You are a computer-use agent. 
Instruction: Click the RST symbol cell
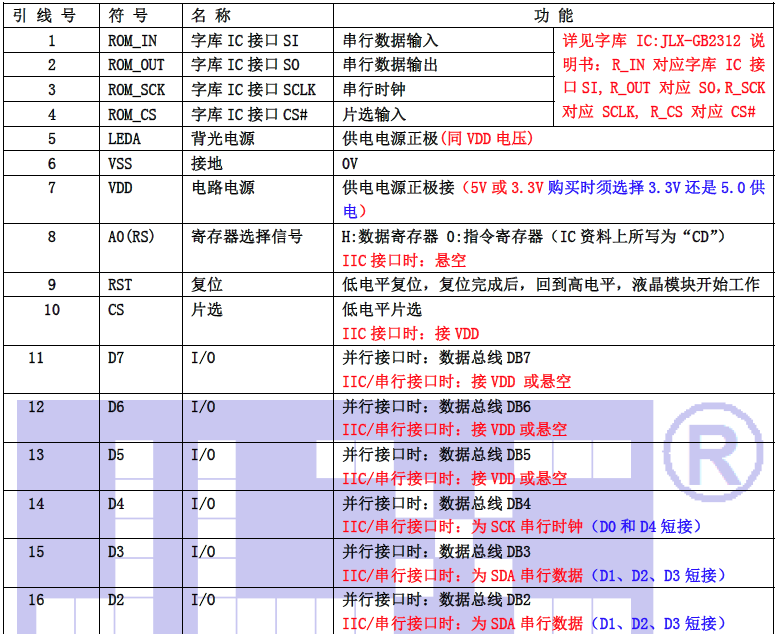tap(120, 285)
